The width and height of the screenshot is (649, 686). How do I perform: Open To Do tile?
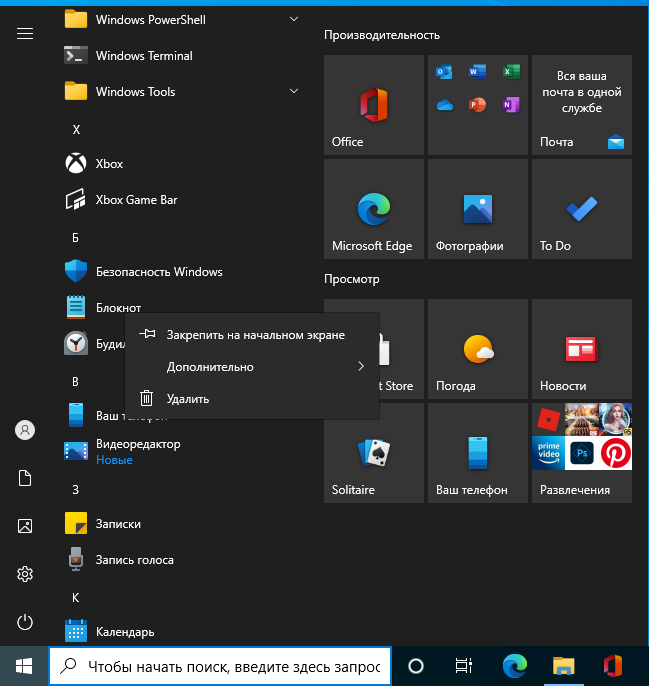click(582, 209)
